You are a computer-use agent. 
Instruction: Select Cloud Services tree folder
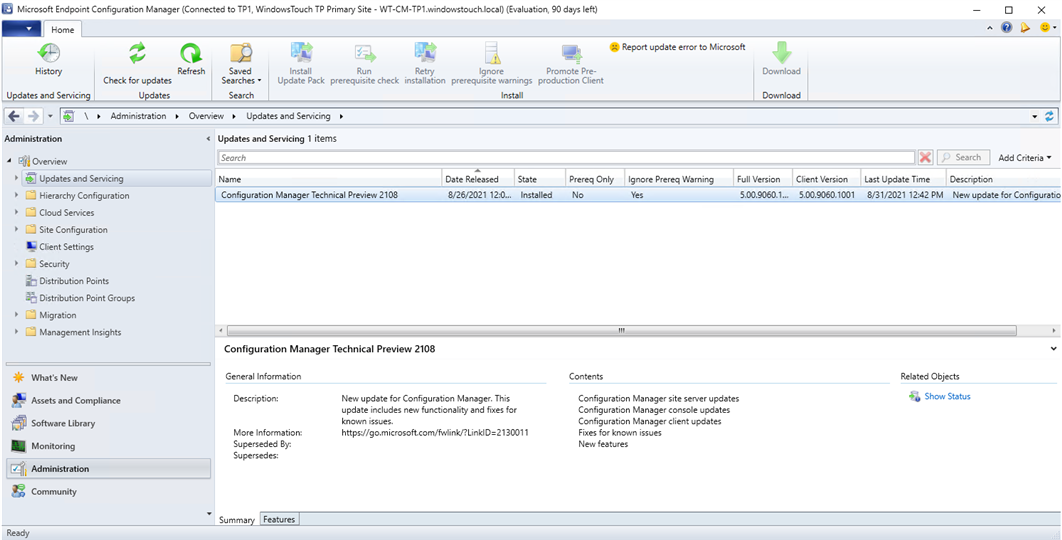tap(66, 213)
